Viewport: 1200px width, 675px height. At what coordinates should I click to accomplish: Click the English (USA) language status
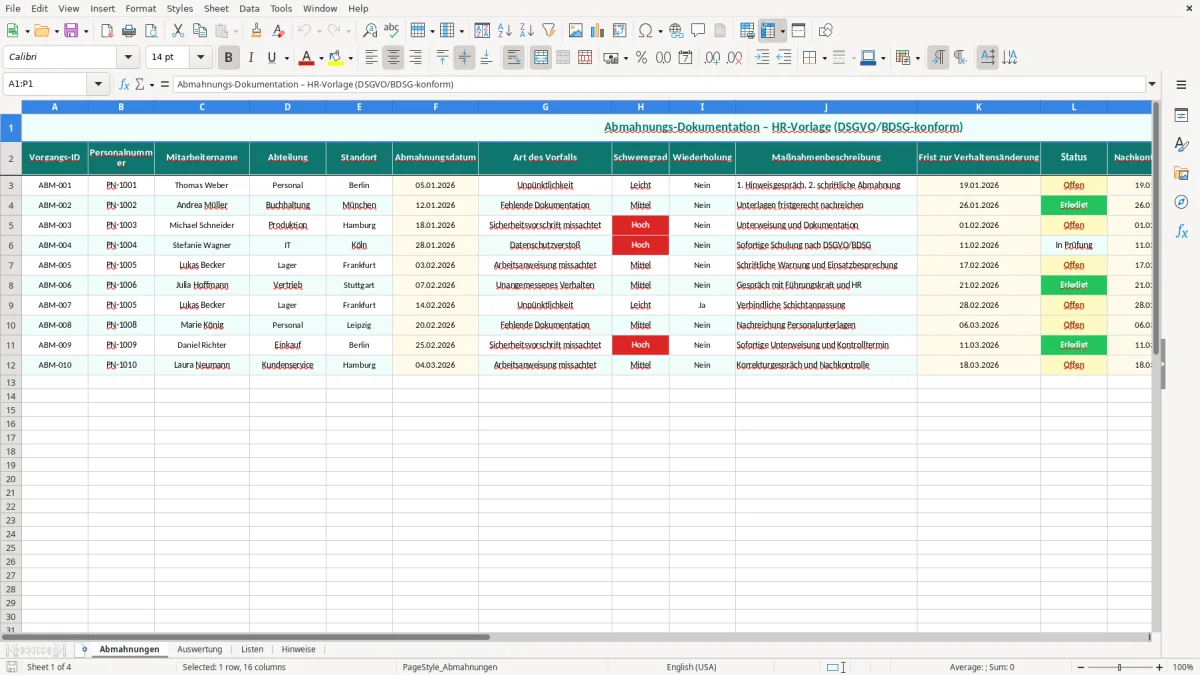click(x=692, y=667)
